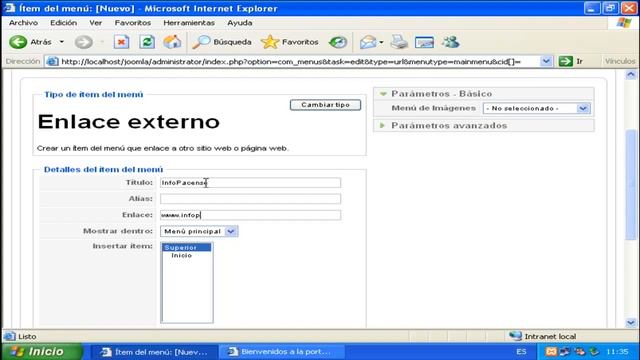Collapse the Parámetros - Básico section

coord(442,94)
